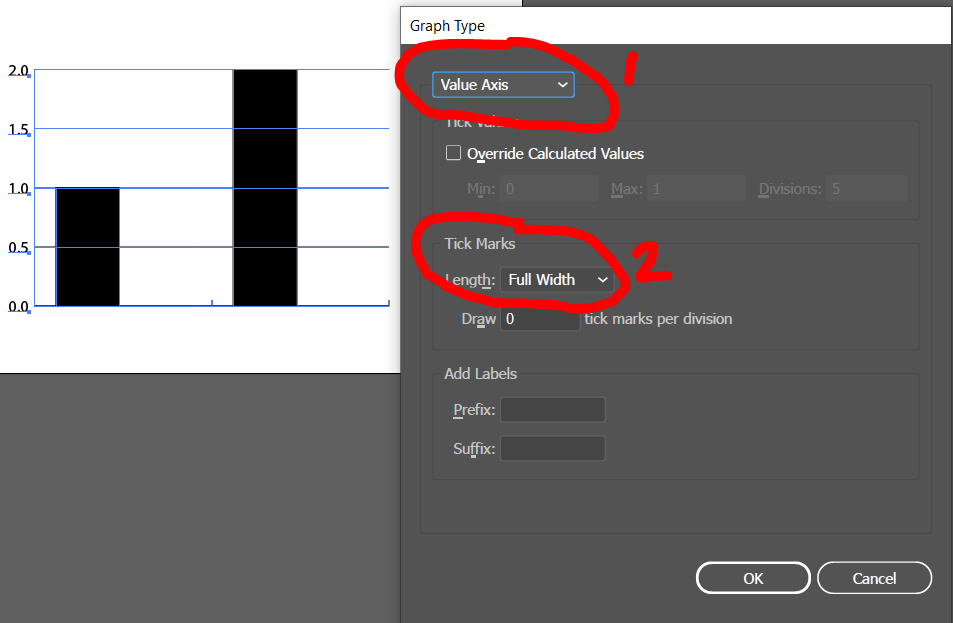This screenshot has height=623, width=953.
Task: Expand the Full Width options list
Action: (556, 280)
